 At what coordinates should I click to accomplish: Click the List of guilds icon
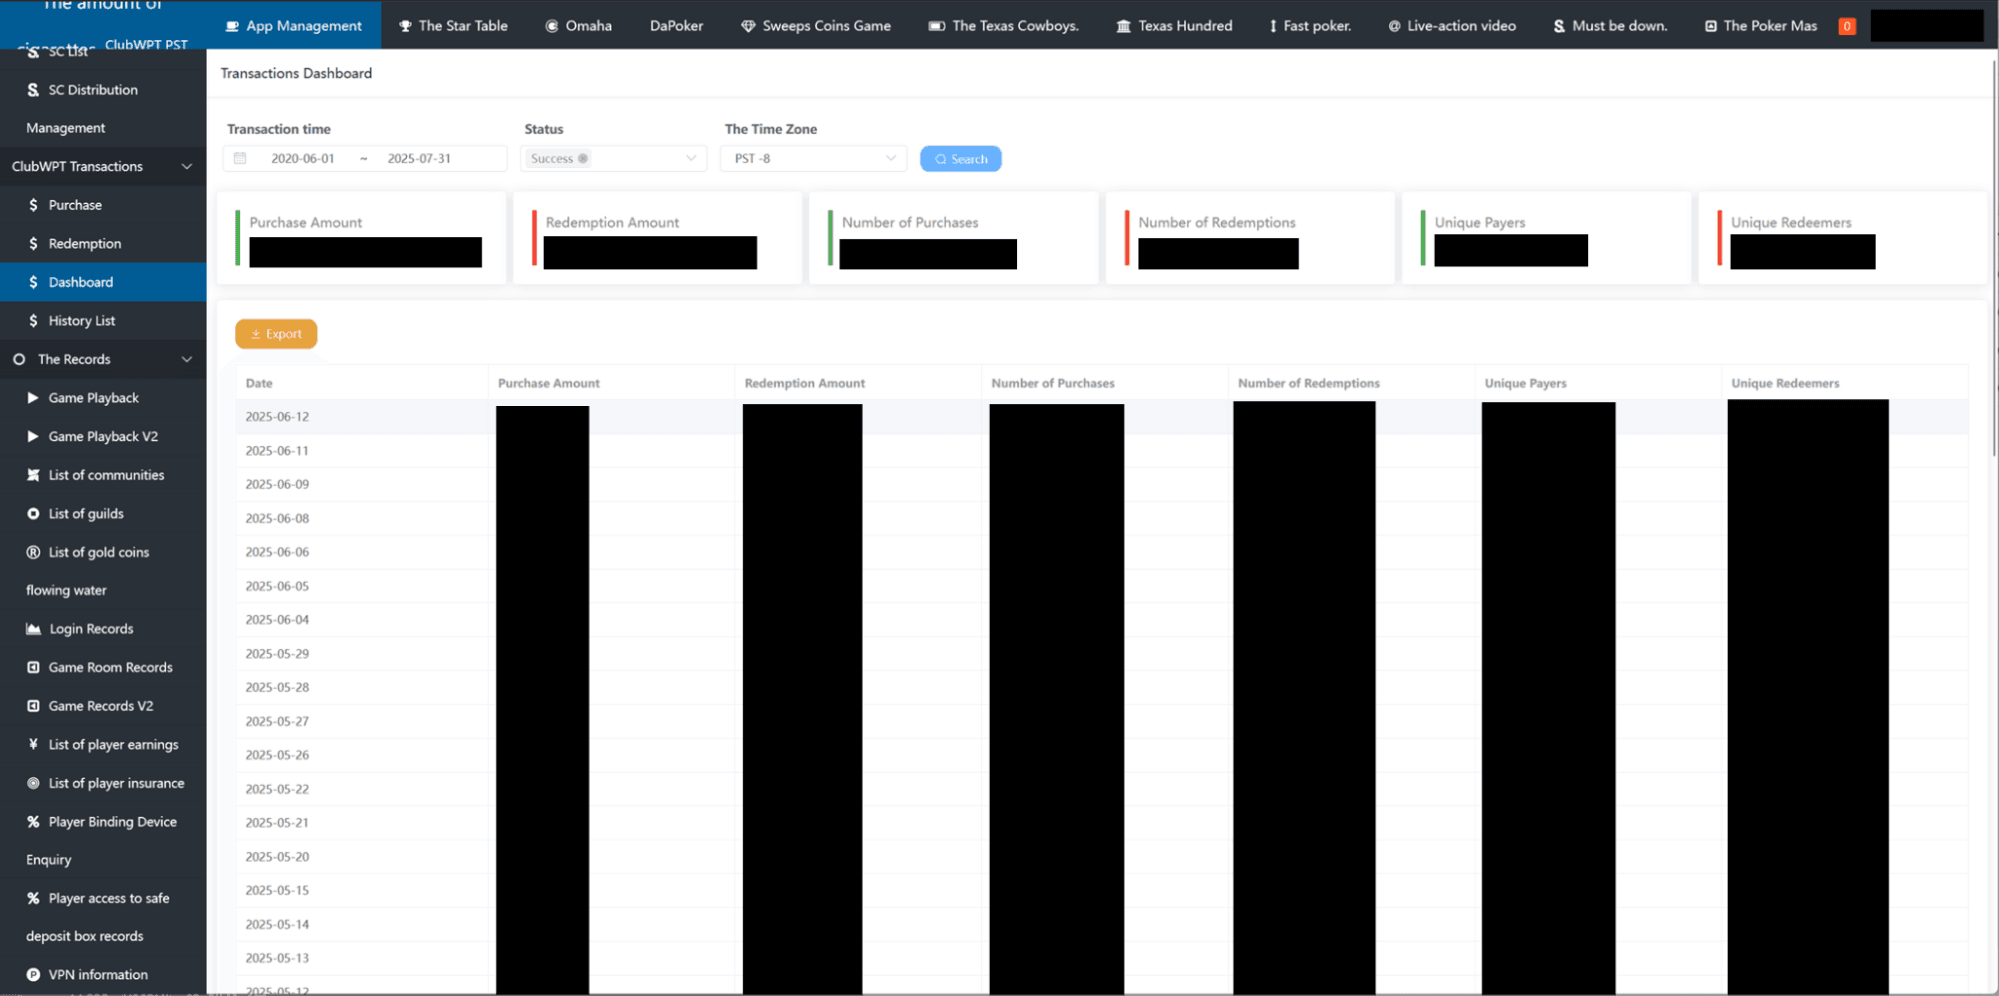(33, 514)
